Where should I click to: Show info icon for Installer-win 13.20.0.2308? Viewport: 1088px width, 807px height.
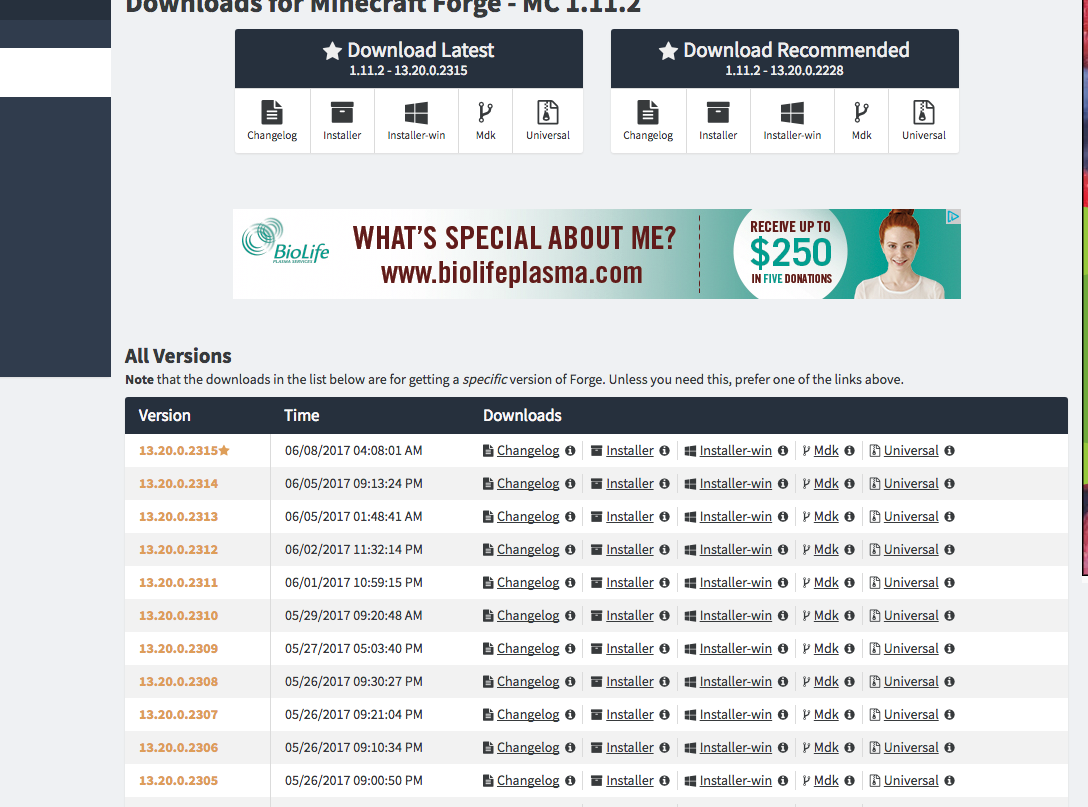[783, 681]
